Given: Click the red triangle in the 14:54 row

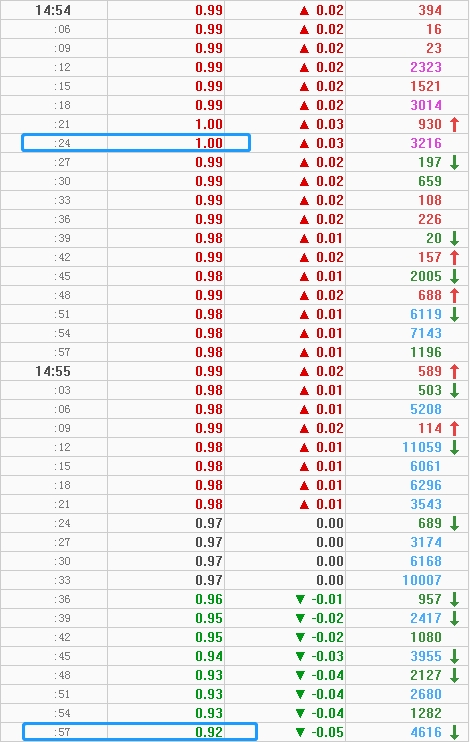Looking at the screenshot, I should click(x=304, y=10).
